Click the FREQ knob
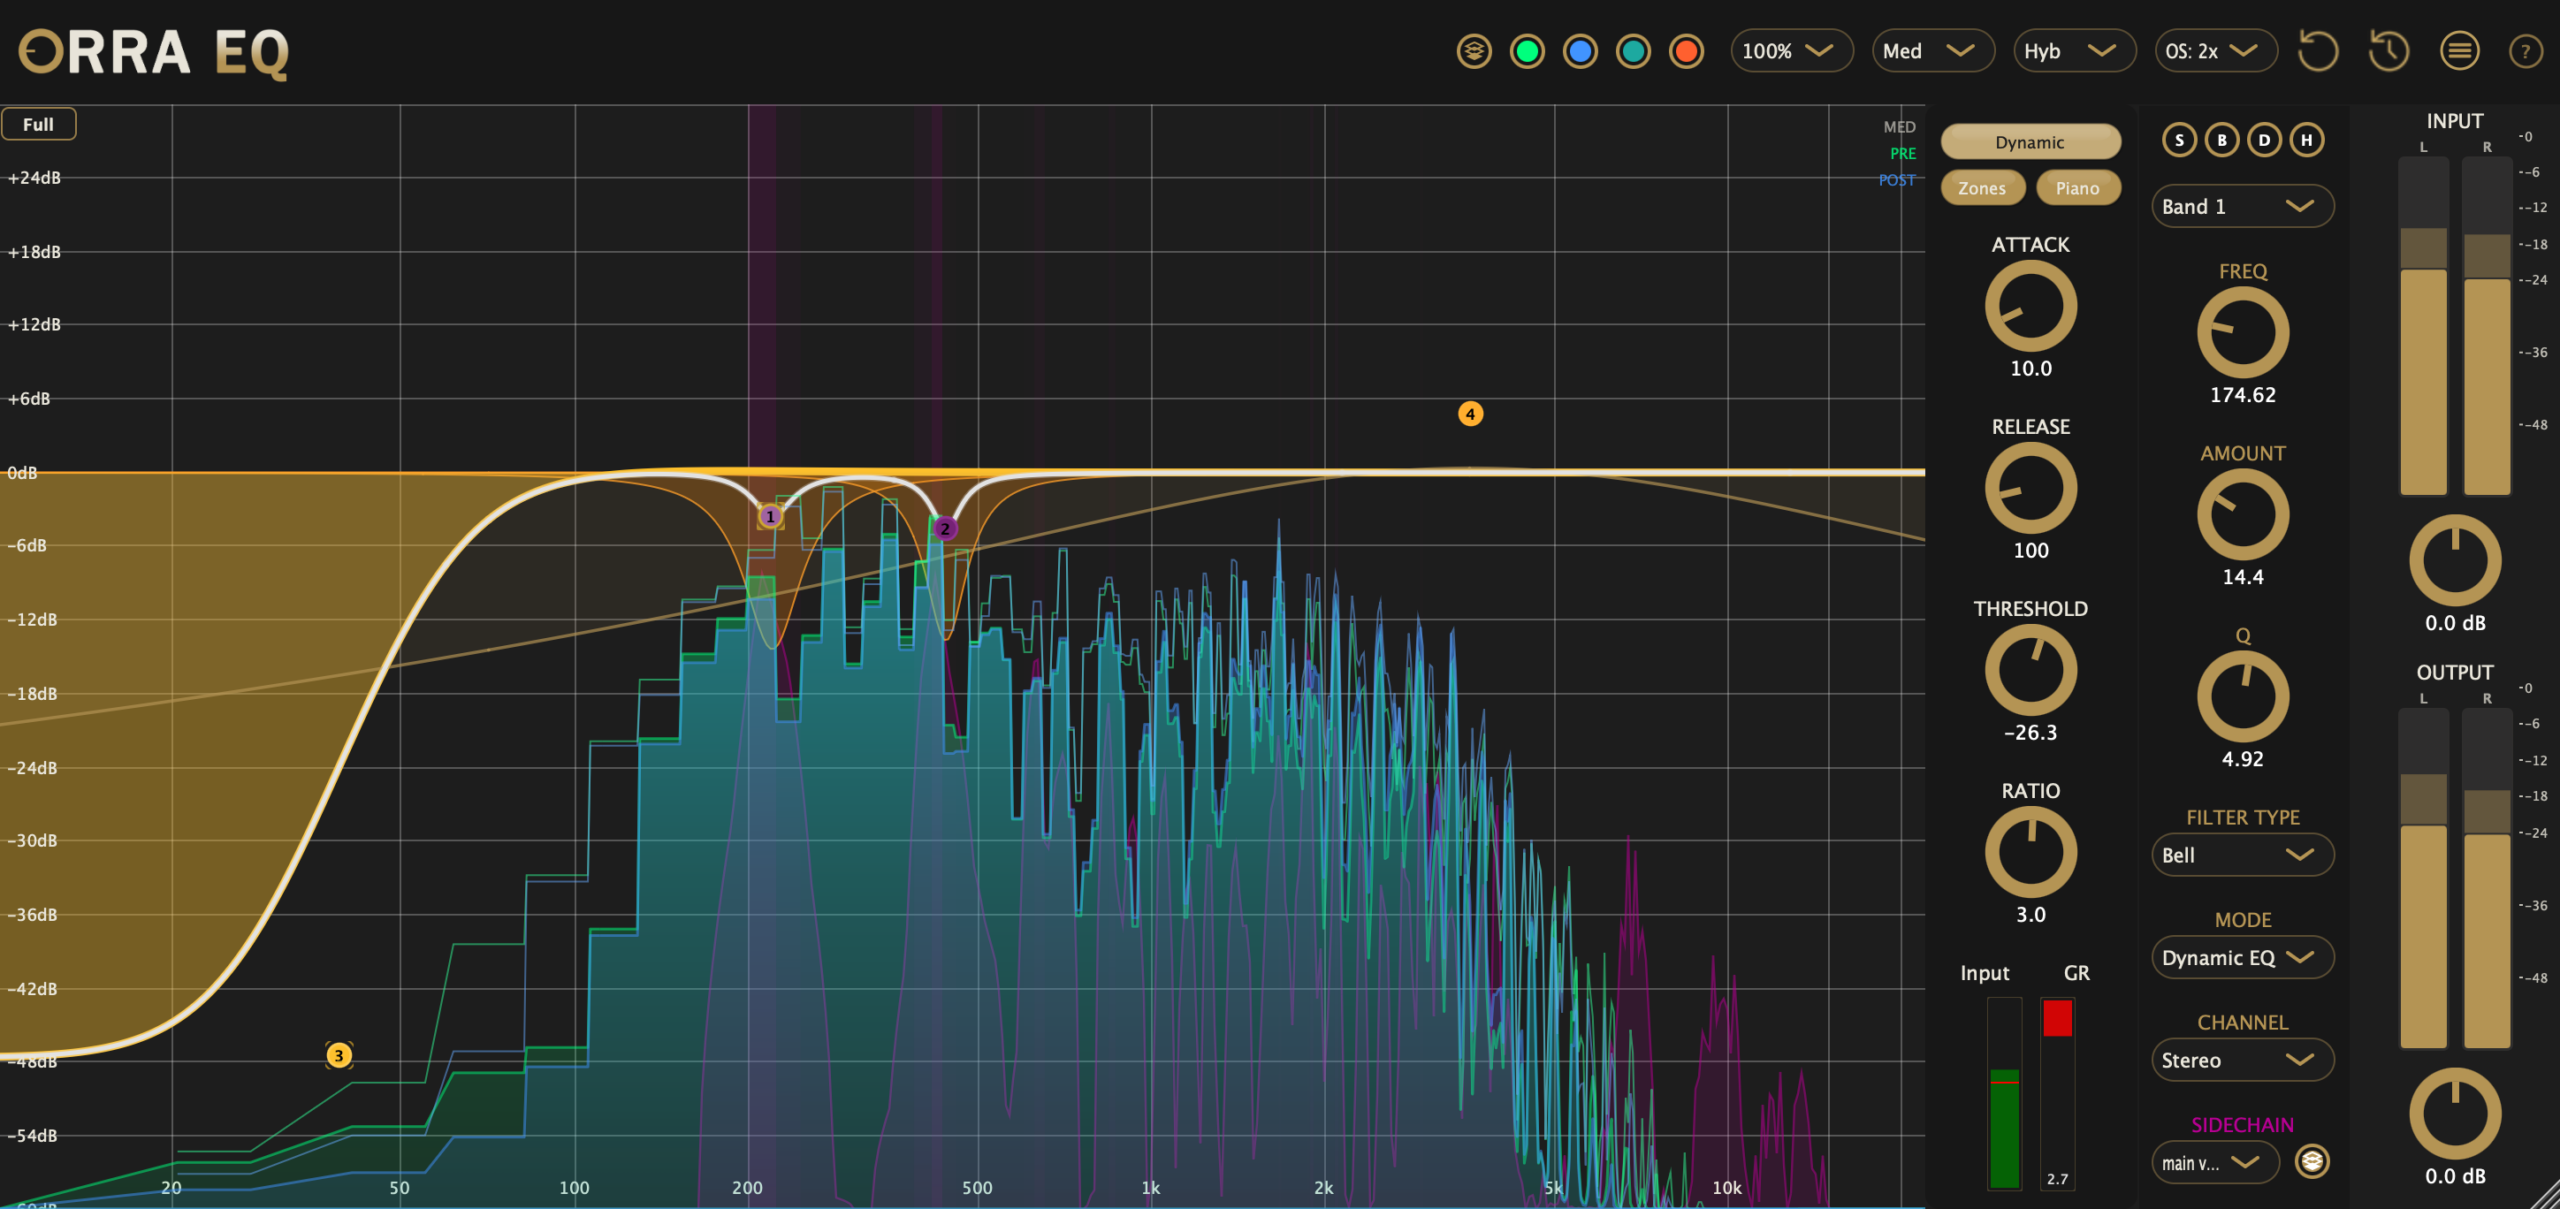Viewport: 2560px width, 1209px height. pyautogui.click(x=2242, y=333)
